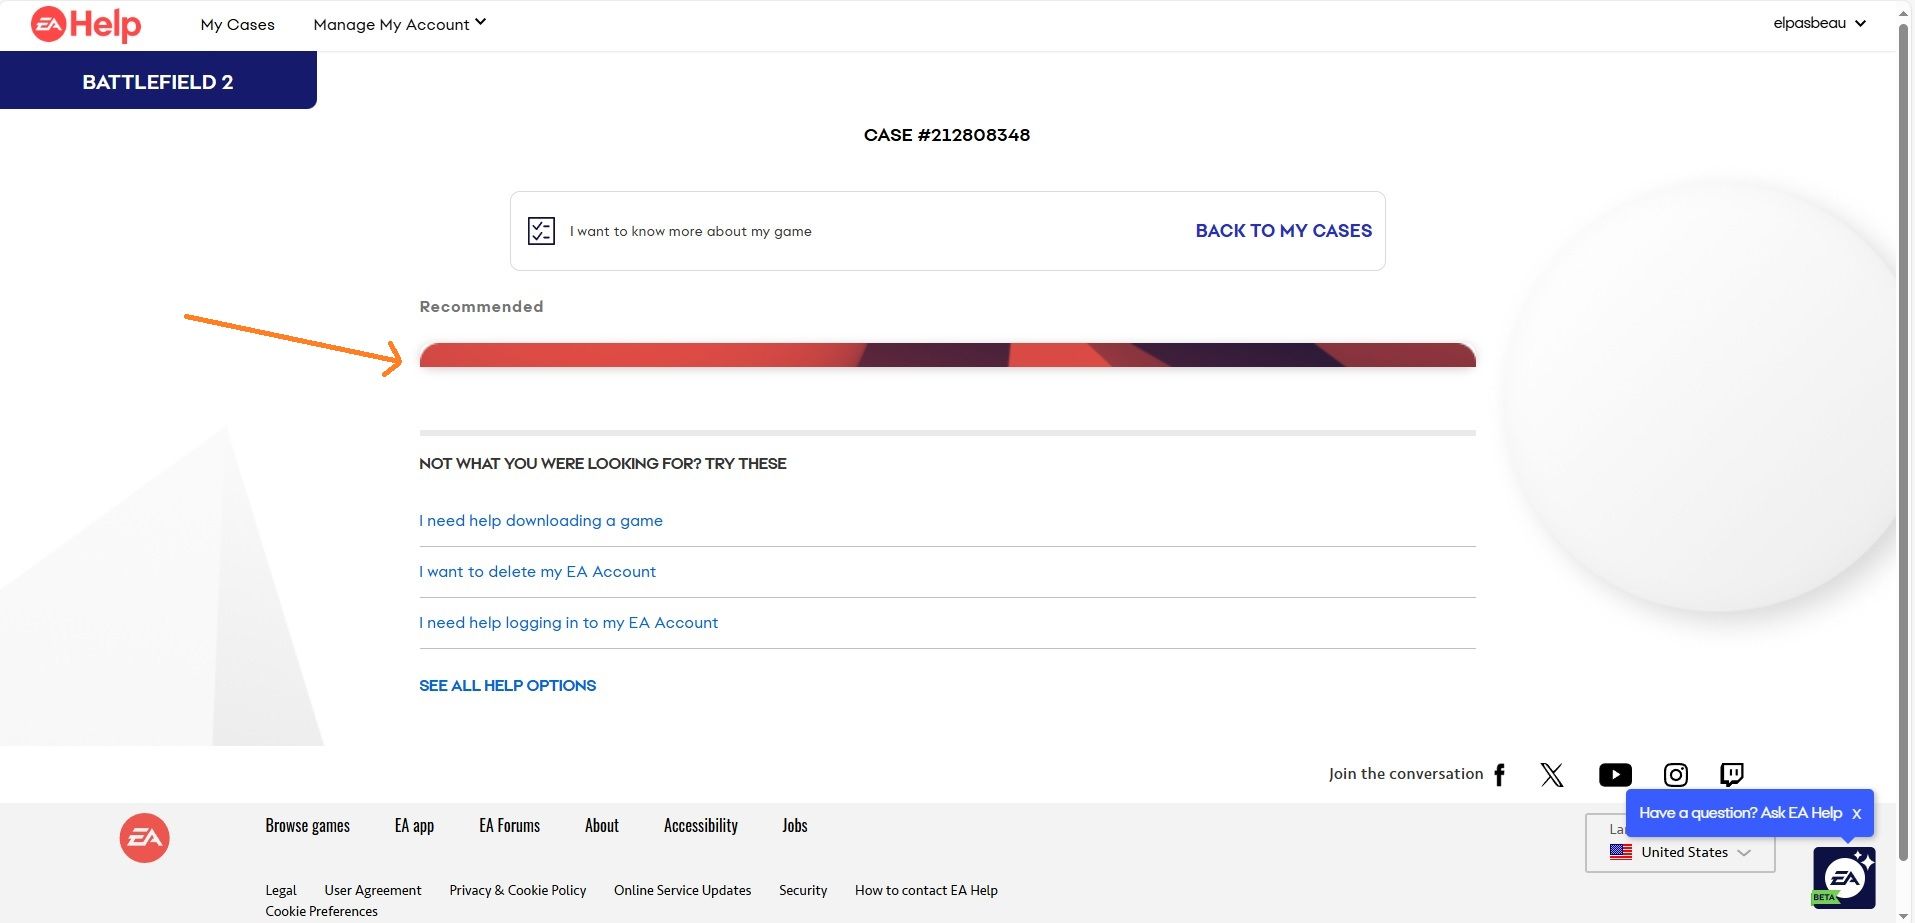The height and width of the screenshot is (923, 1915).
Task: Dismiss the Ask EA Help popup
Action: tap(1856, 814)
